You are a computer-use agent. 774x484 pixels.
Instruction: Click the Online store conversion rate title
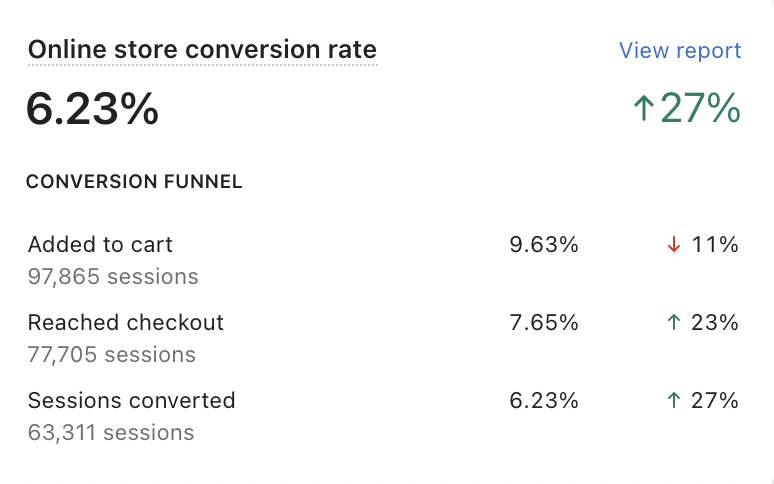[202, 50]
